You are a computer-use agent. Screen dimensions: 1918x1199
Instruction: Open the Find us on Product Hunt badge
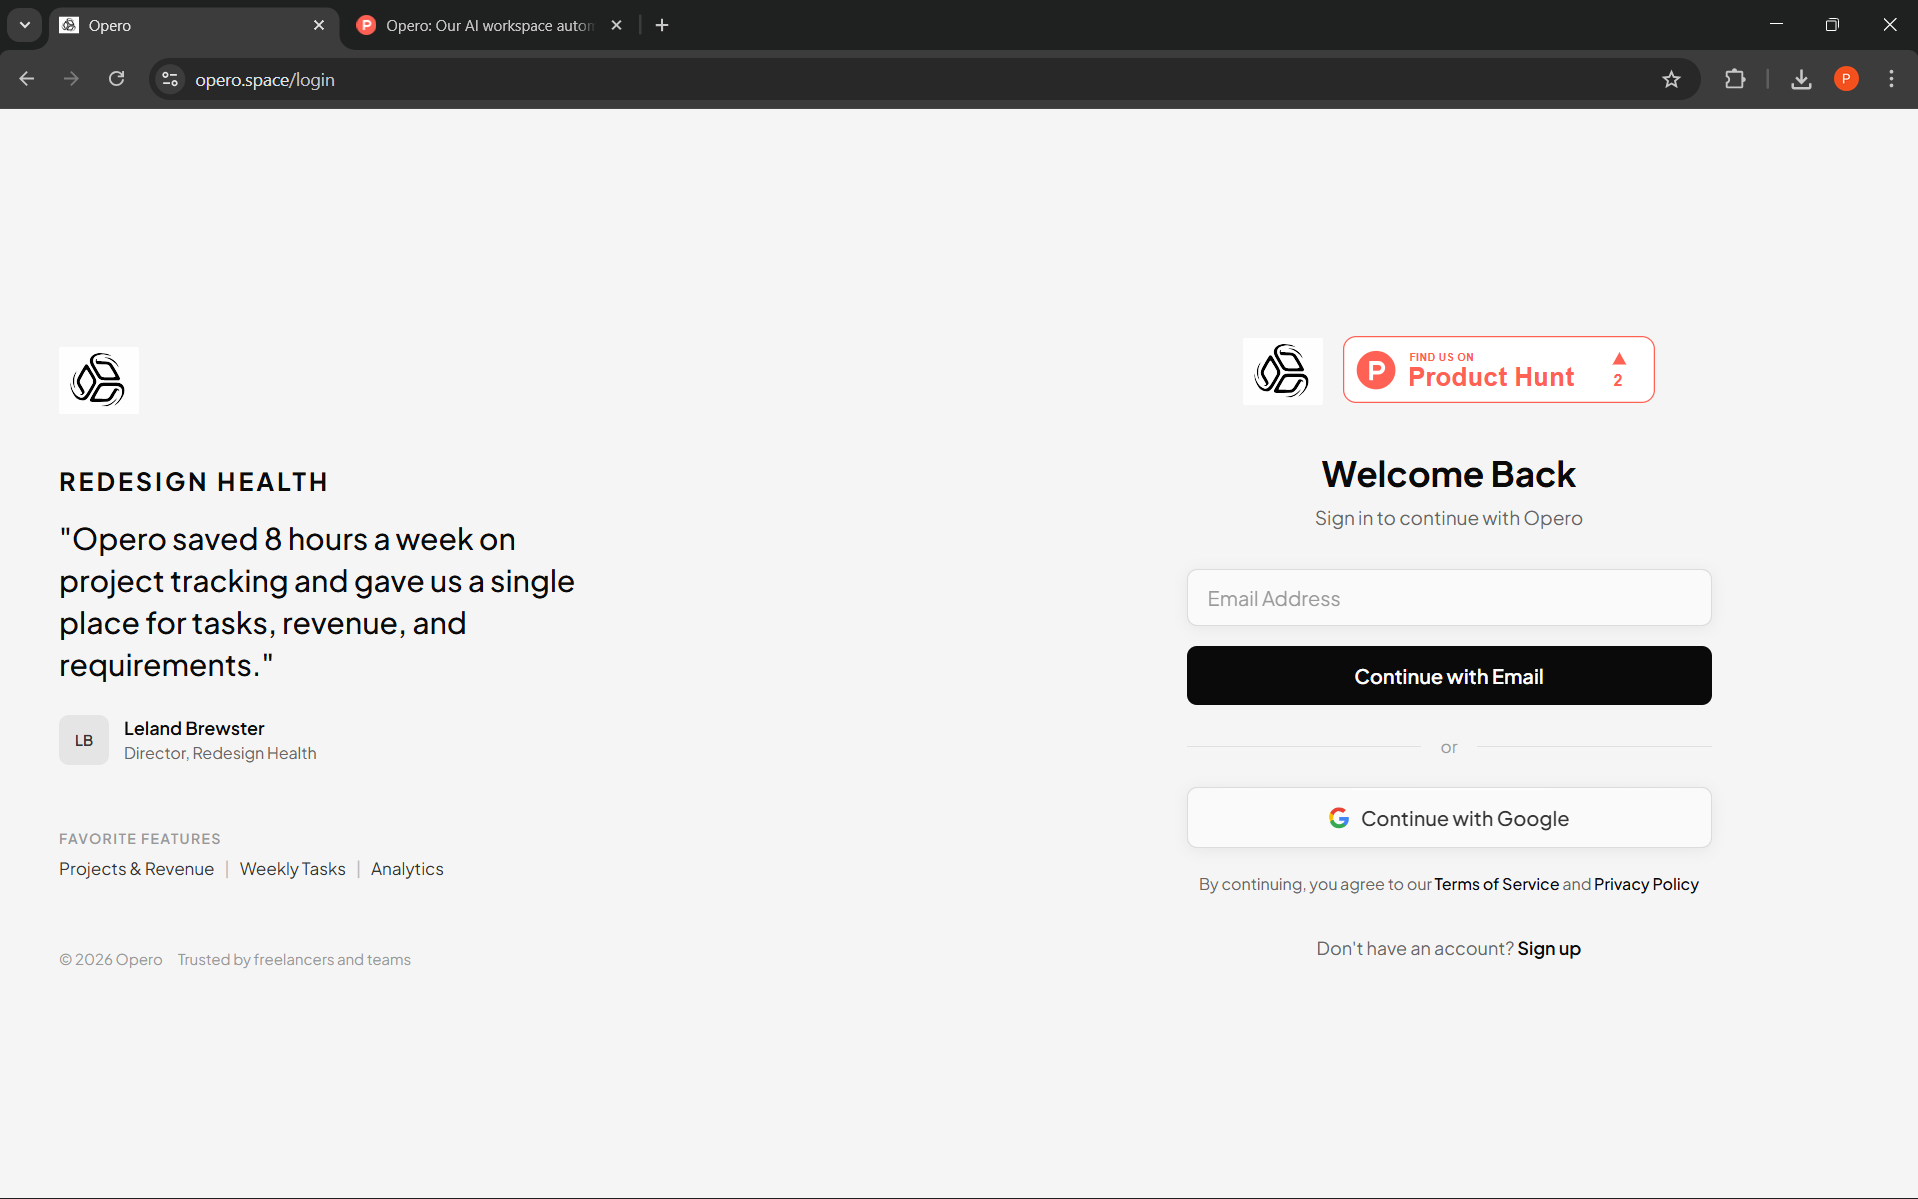tap(1498, 370)
